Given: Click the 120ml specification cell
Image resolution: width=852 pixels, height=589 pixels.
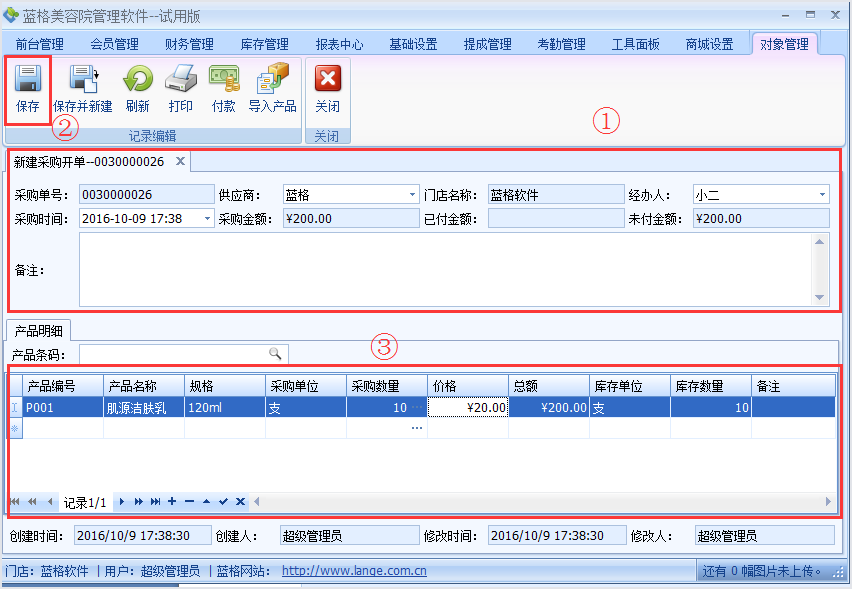Looking at the screenshot, I should (x=224, y=407).
